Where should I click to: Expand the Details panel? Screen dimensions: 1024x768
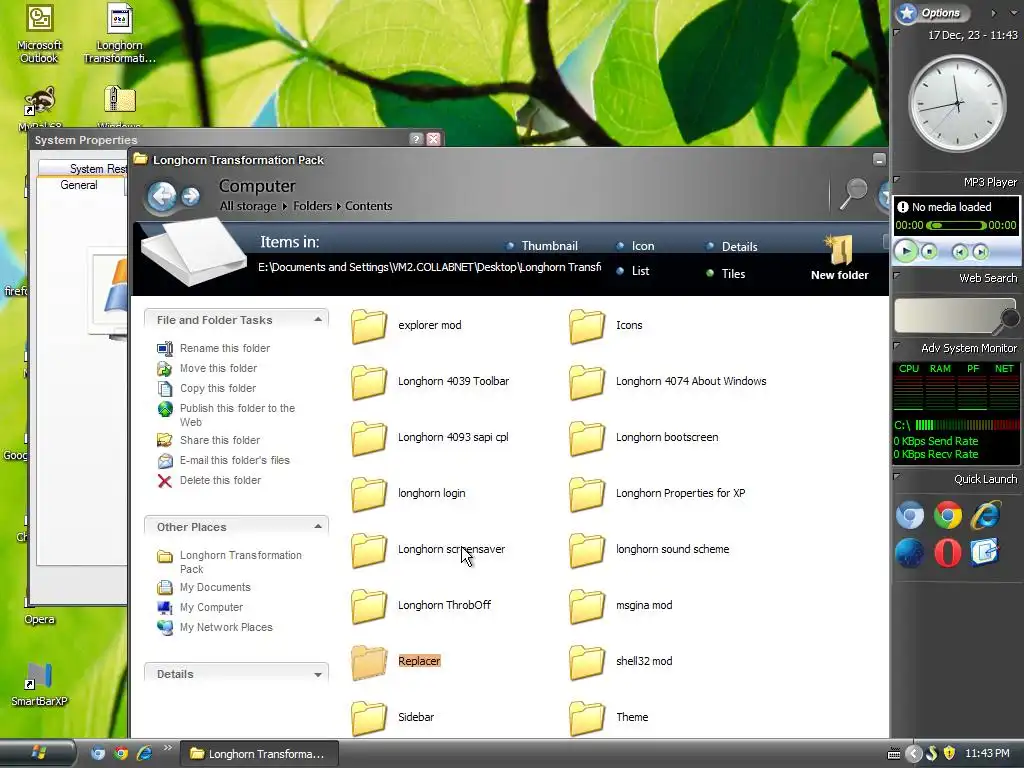click(317, 675)
